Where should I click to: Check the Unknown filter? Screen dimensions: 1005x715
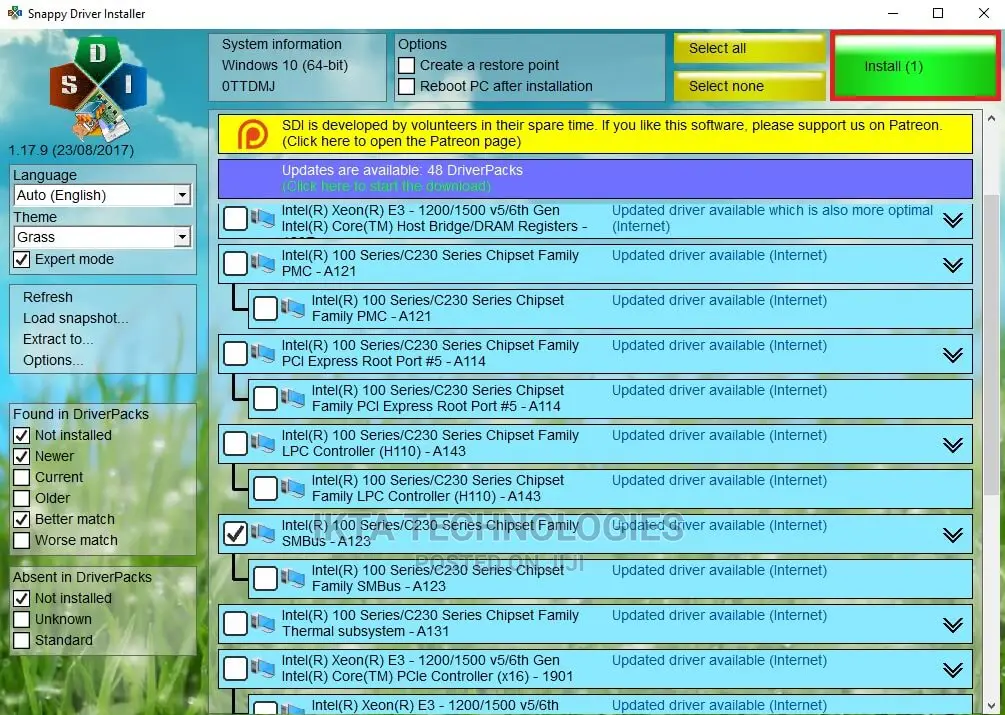pos(22,619)
